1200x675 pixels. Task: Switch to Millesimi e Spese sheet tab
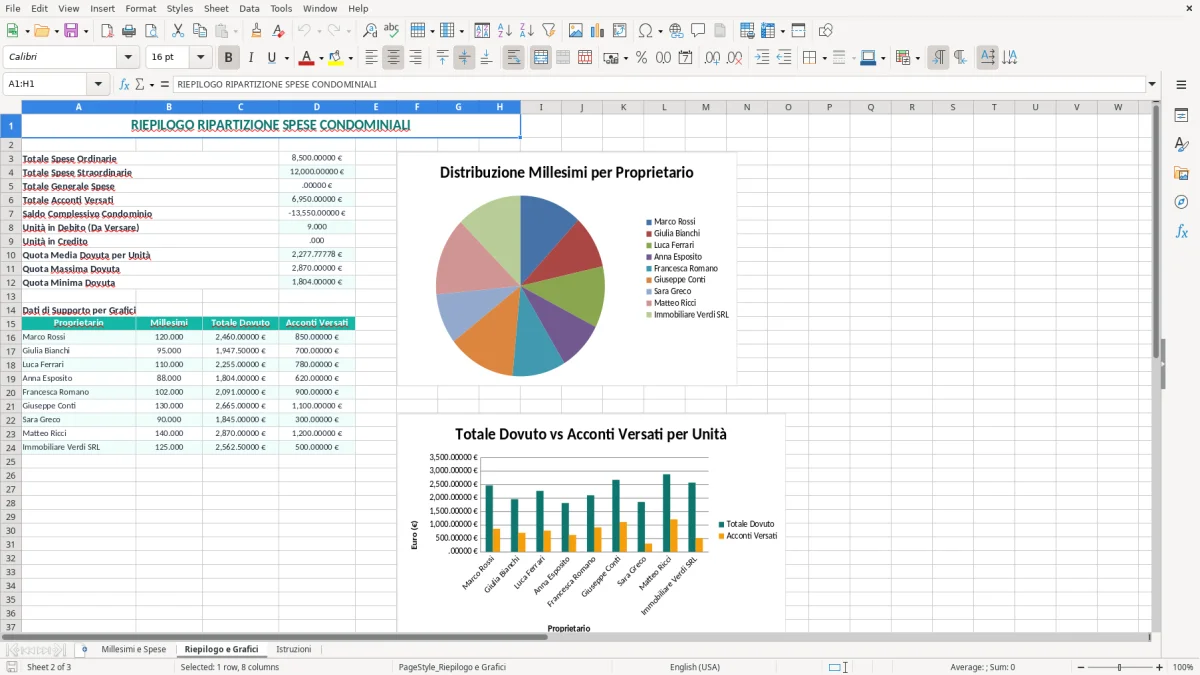pos(134,650)
